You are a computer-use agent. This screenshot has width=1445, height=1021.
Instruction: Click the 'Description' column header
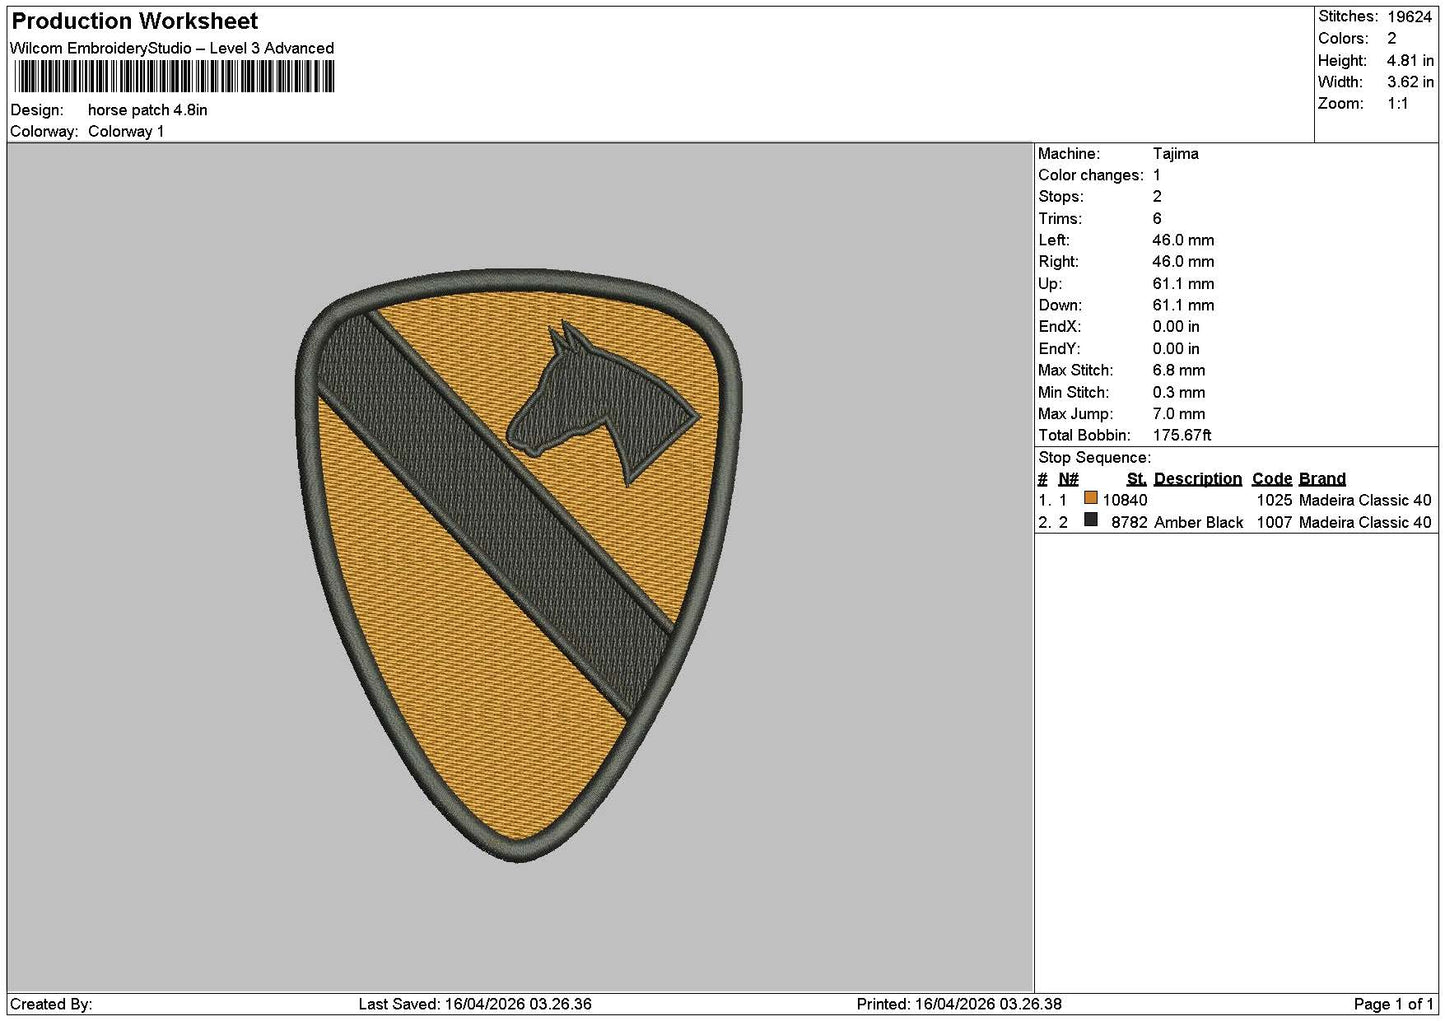(x=1198, y=479)
